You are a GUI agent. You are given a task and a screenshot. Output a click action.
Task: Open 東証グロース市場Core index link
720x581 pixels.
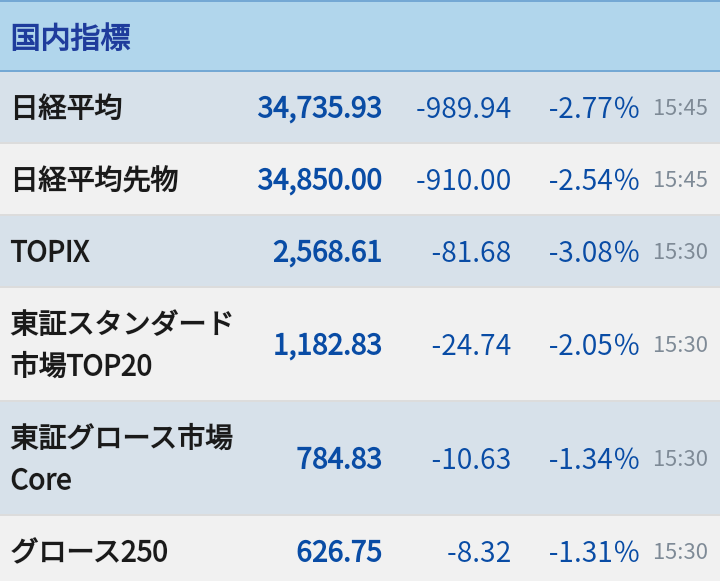click(x=122, y=458)
